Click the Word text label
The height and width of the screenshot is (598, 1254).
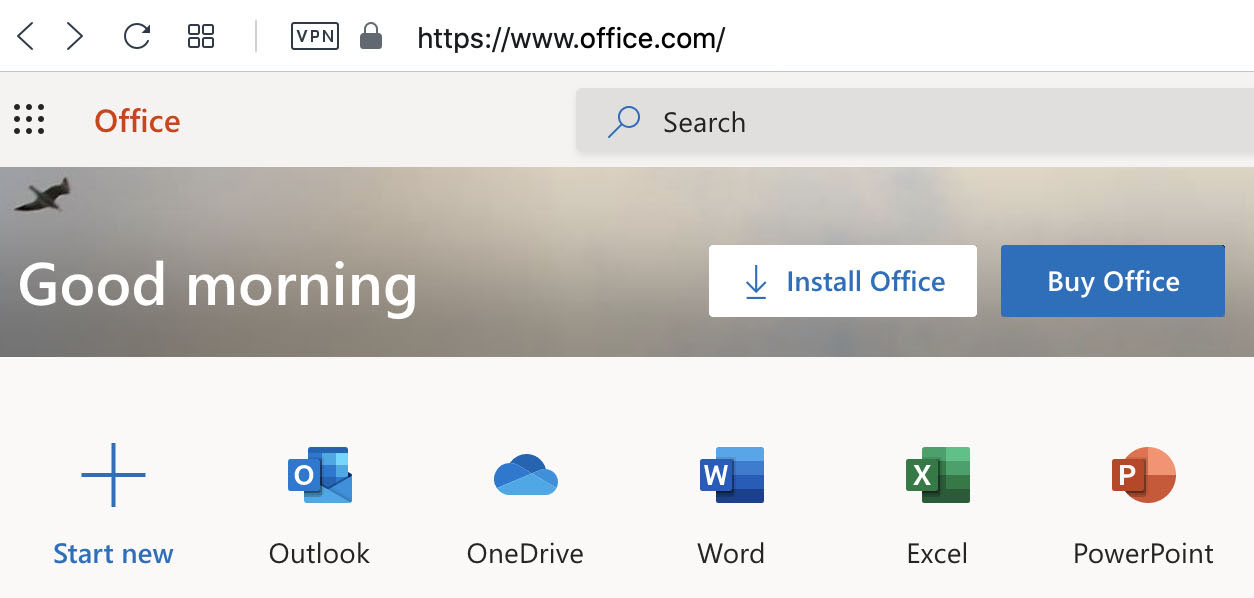(731, 553)
